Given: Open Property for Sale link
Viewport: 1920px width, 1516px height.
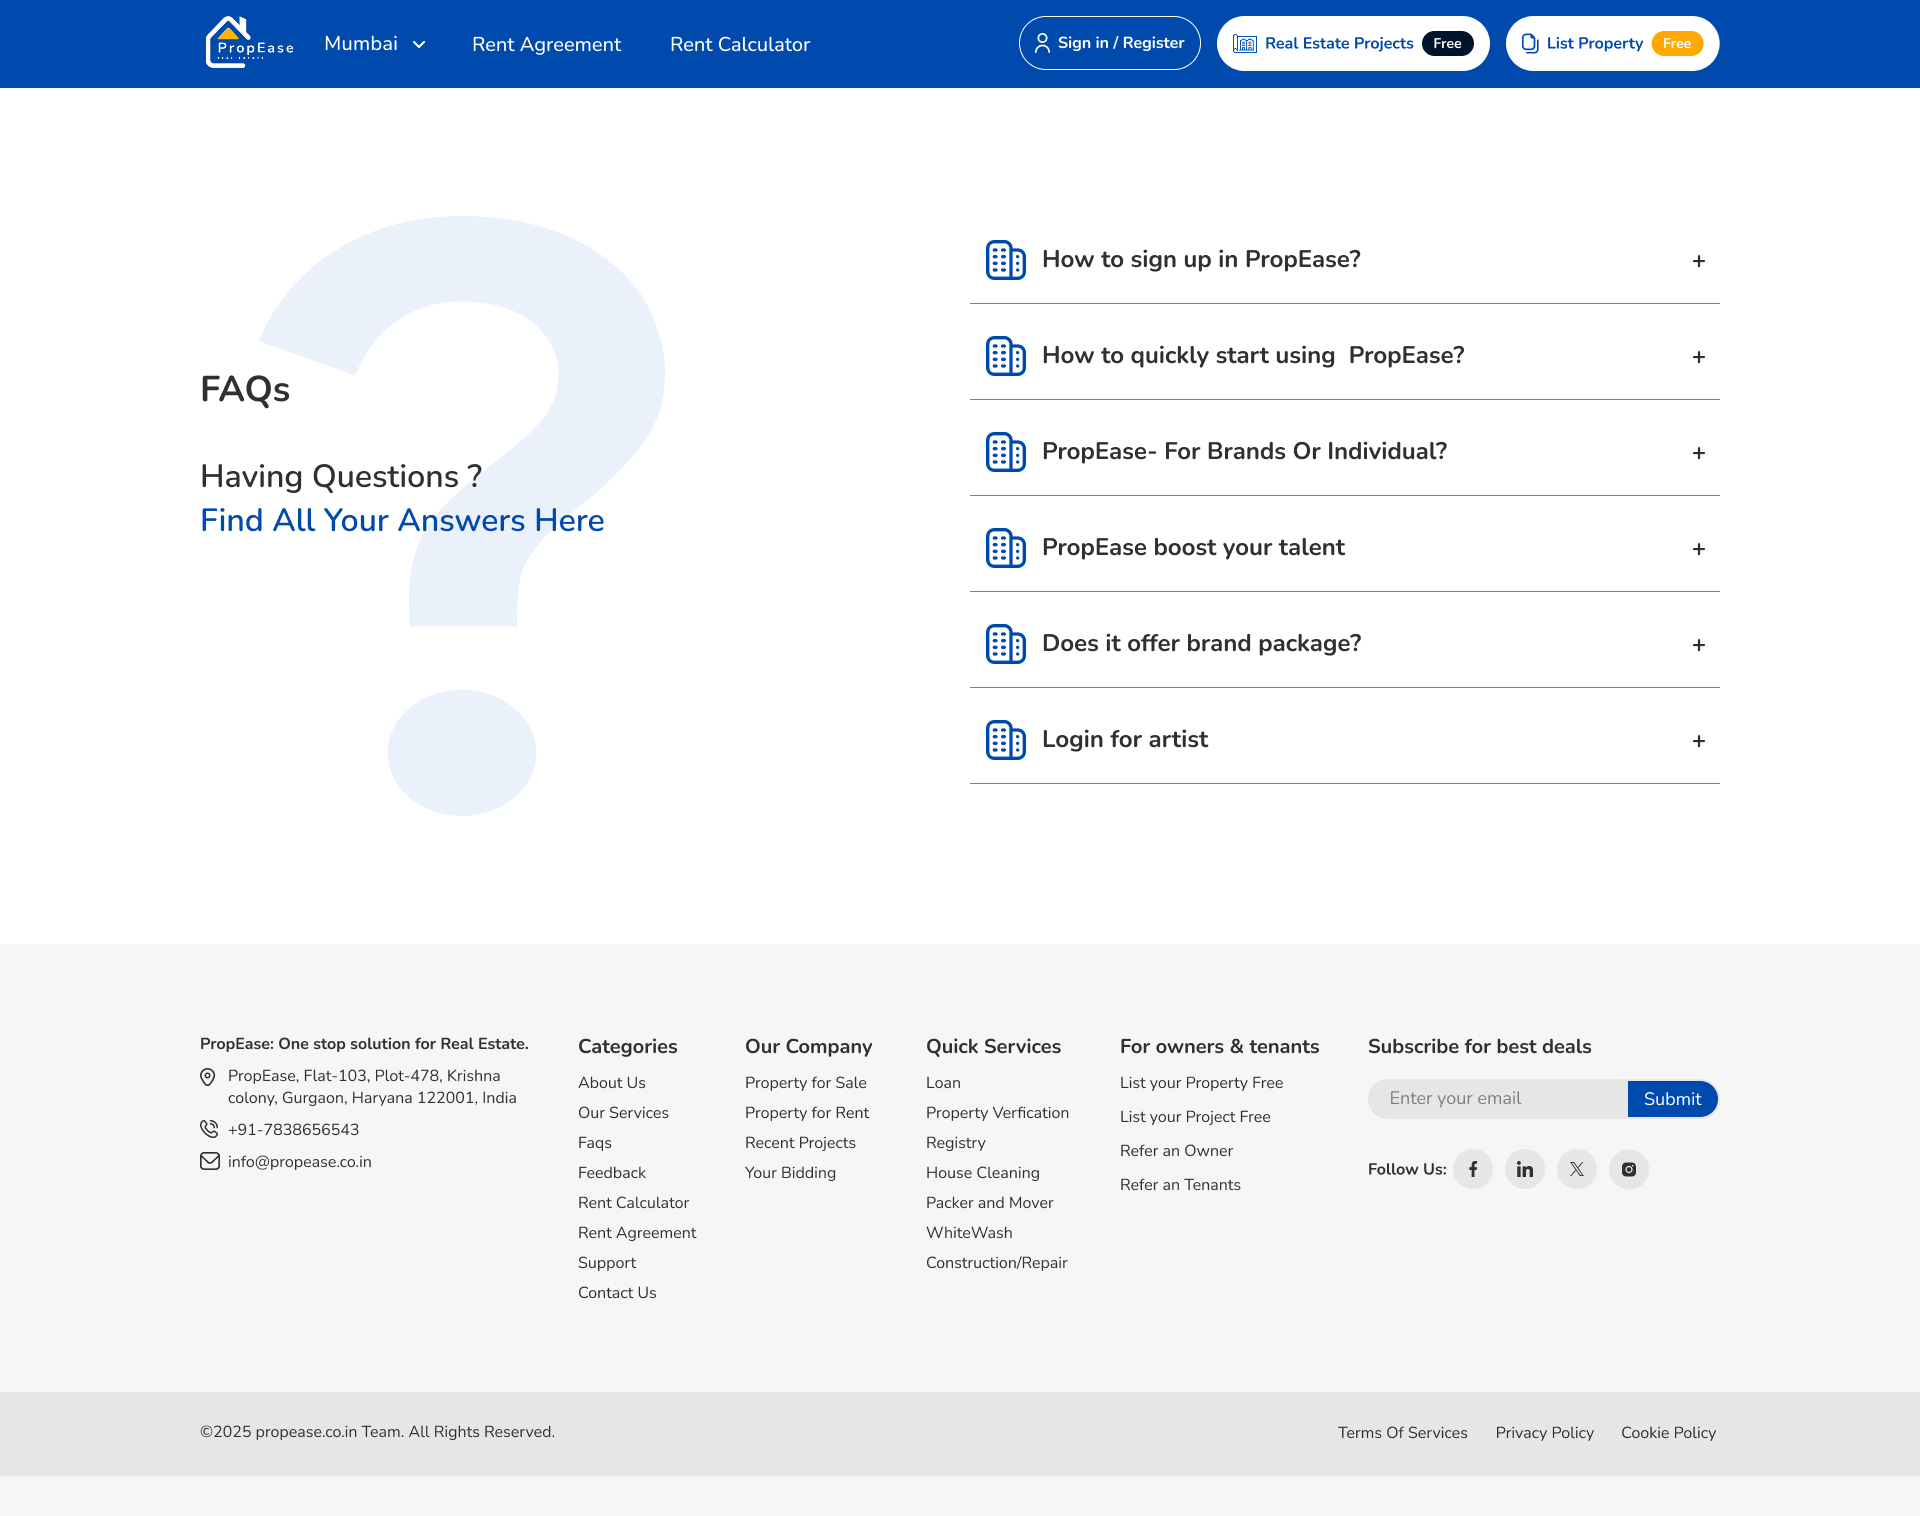Looking at the screenshot, I should (x=806, y=1082).
